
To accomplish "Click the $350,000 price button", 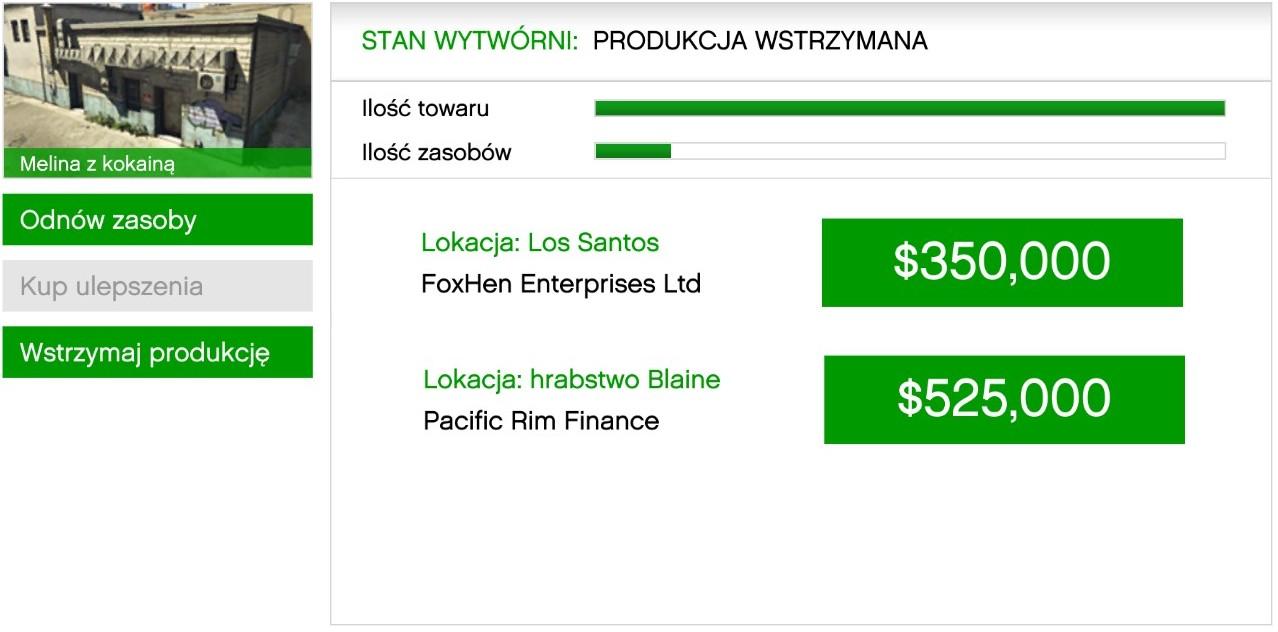I will pyautogui.click(x=1002, y=262).
